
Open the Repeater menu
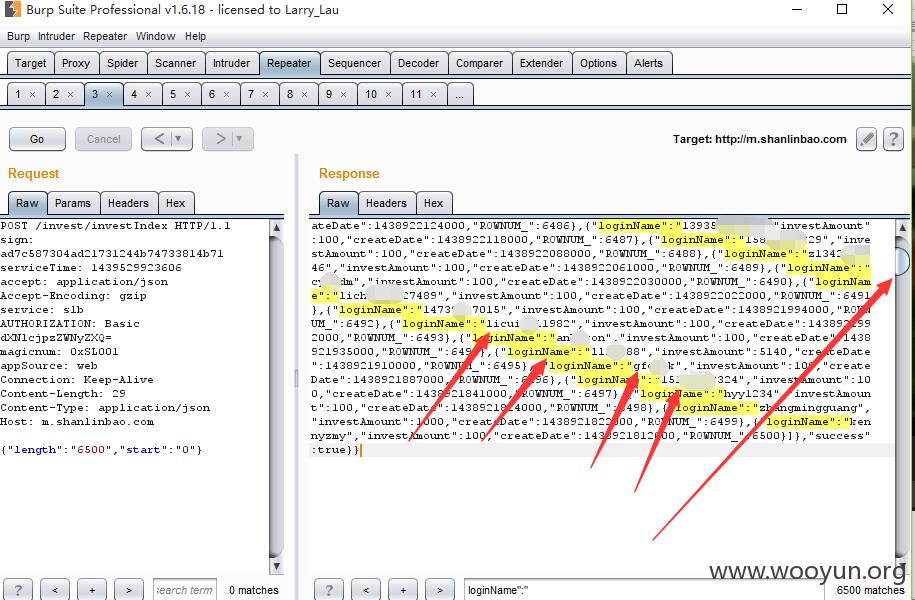click(105, 36)
